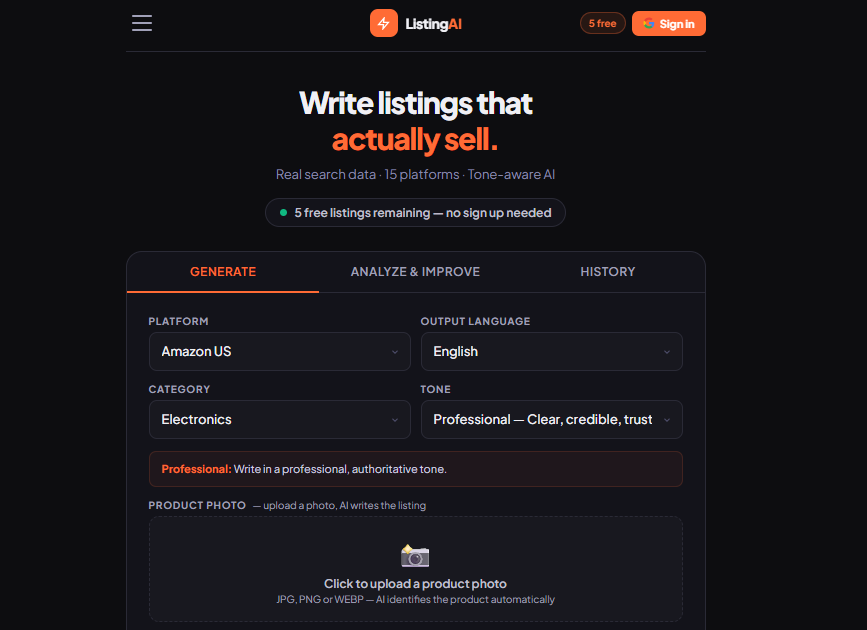Click the camera icon in the upload box

click(415, 556)
